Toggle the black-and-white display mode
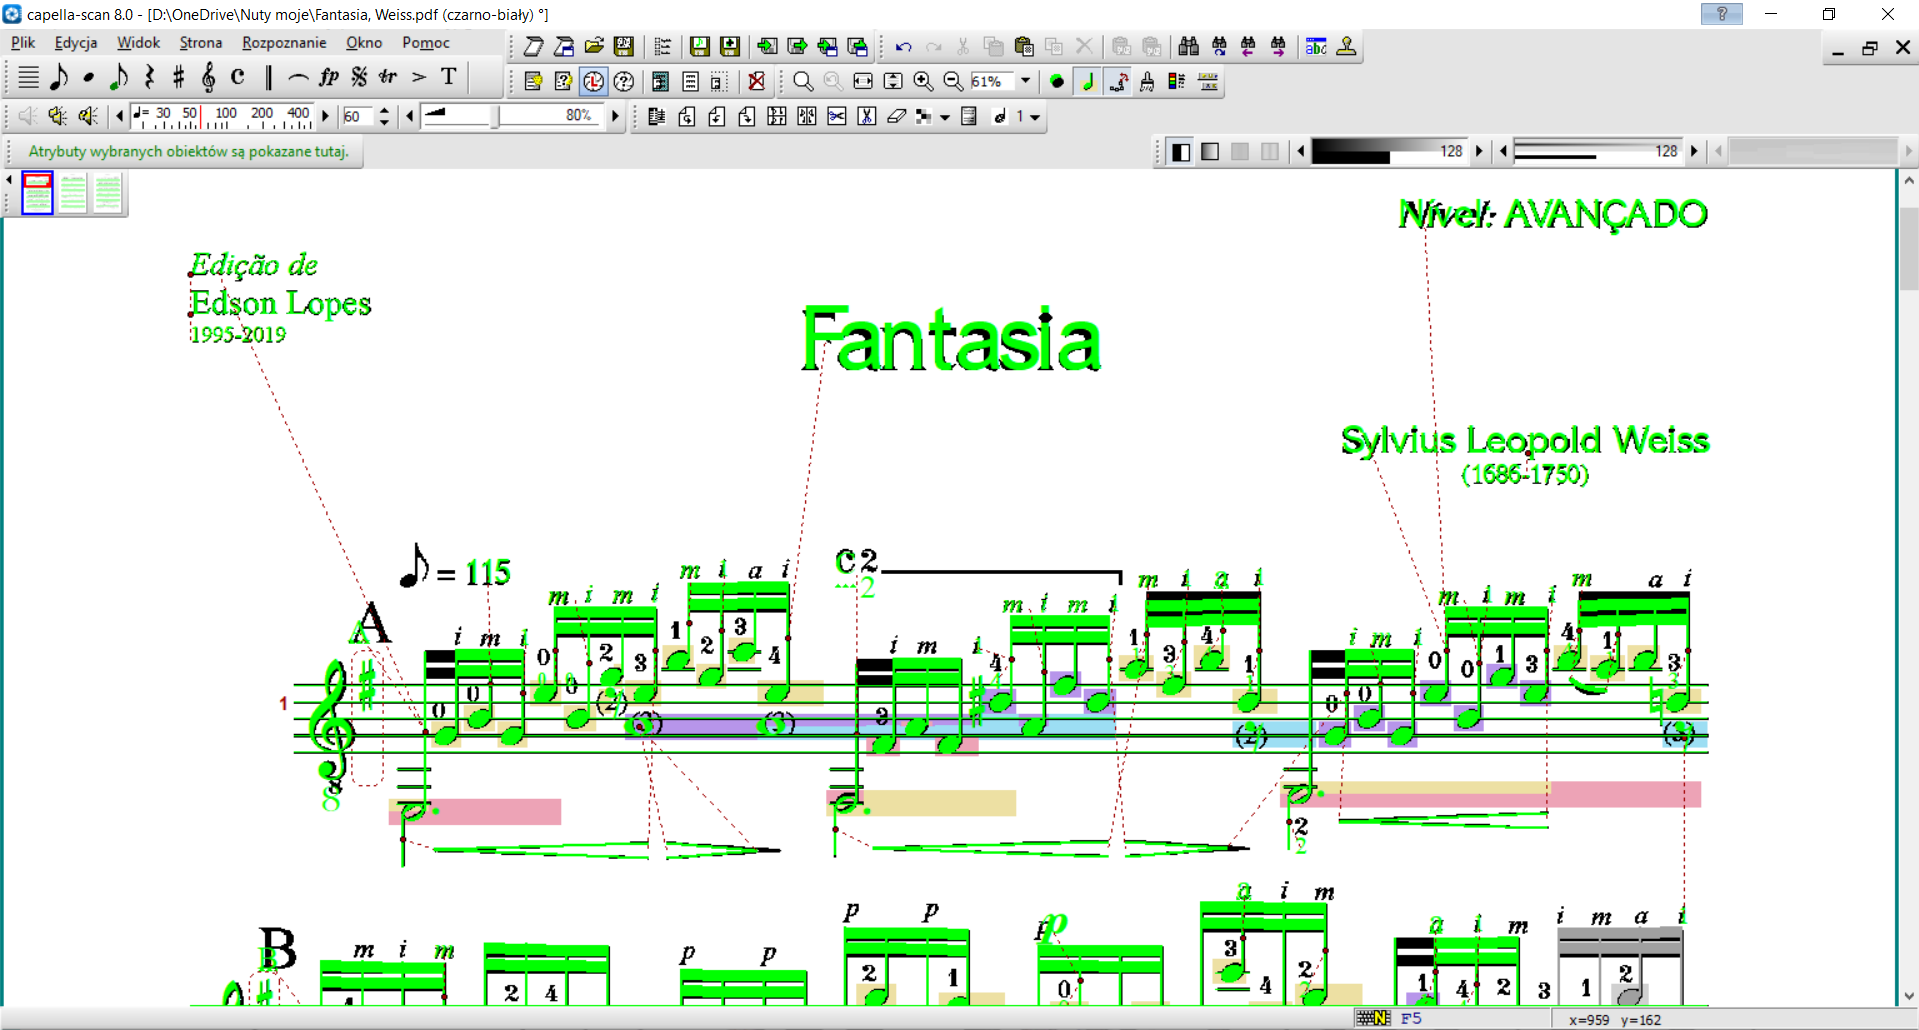 1181,151
